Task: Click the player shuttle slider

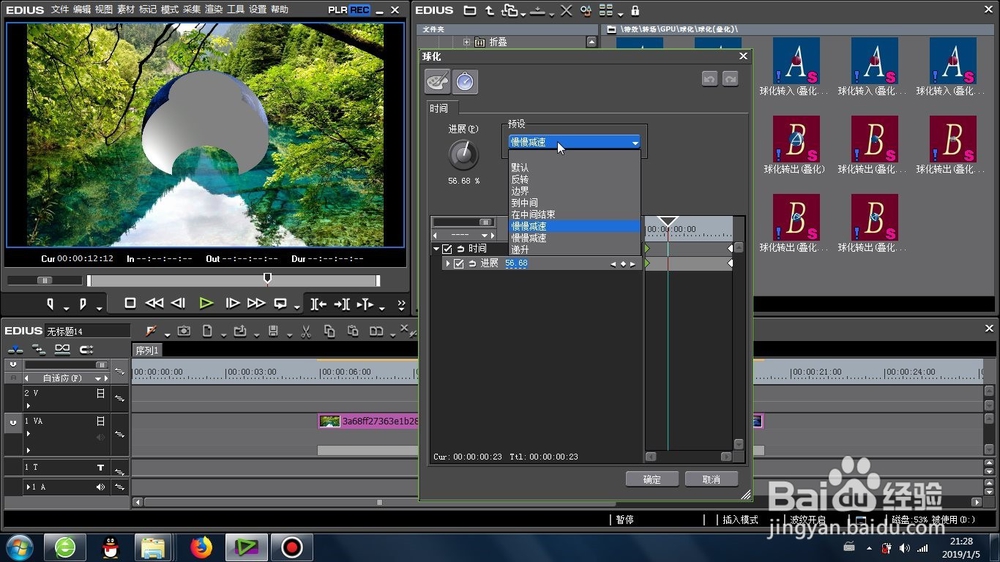Action: [45, 280]
